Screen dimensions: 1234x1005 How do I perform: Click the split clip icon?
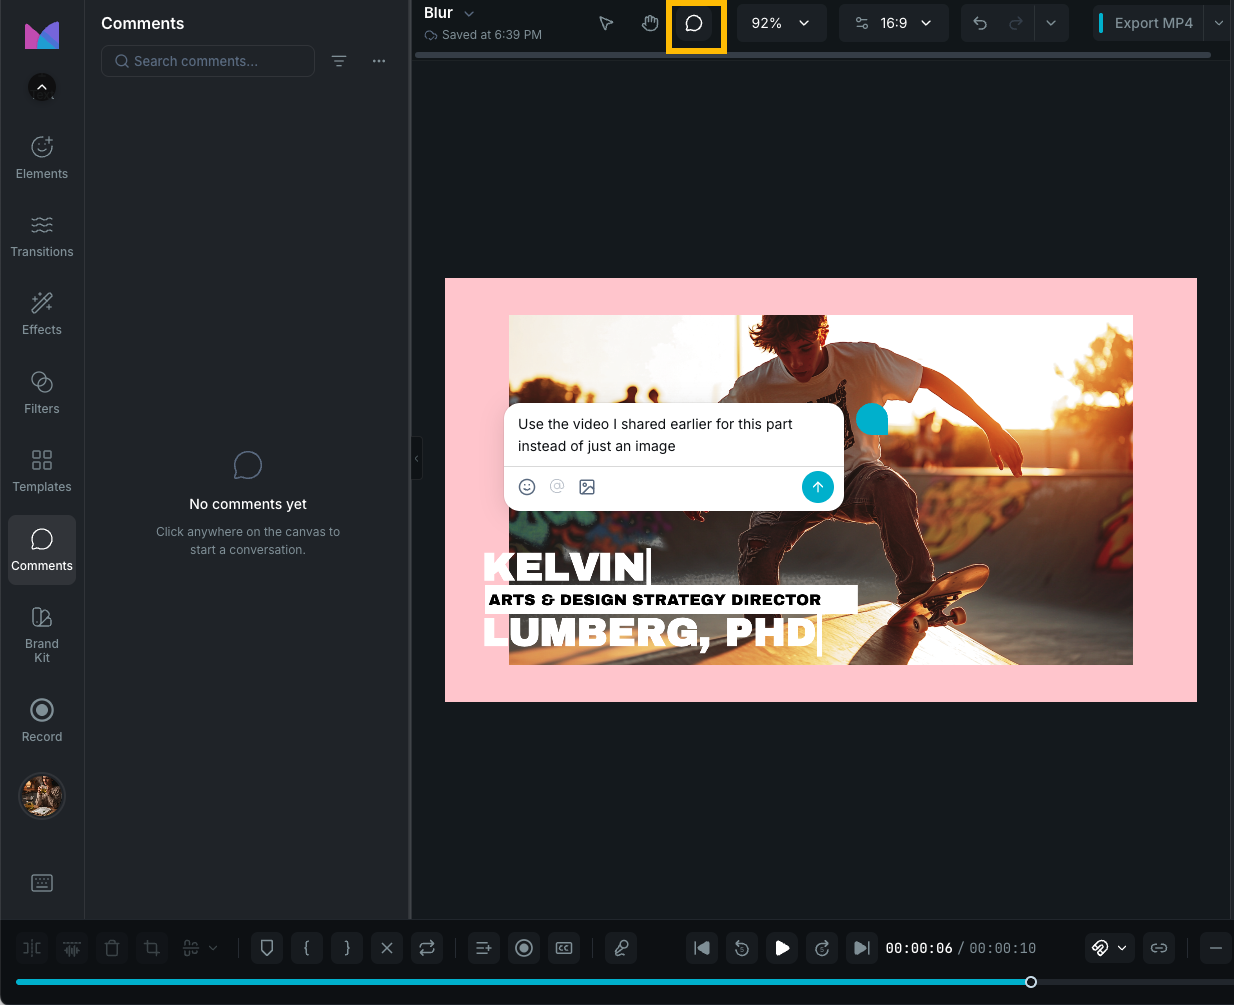point(32,948)
